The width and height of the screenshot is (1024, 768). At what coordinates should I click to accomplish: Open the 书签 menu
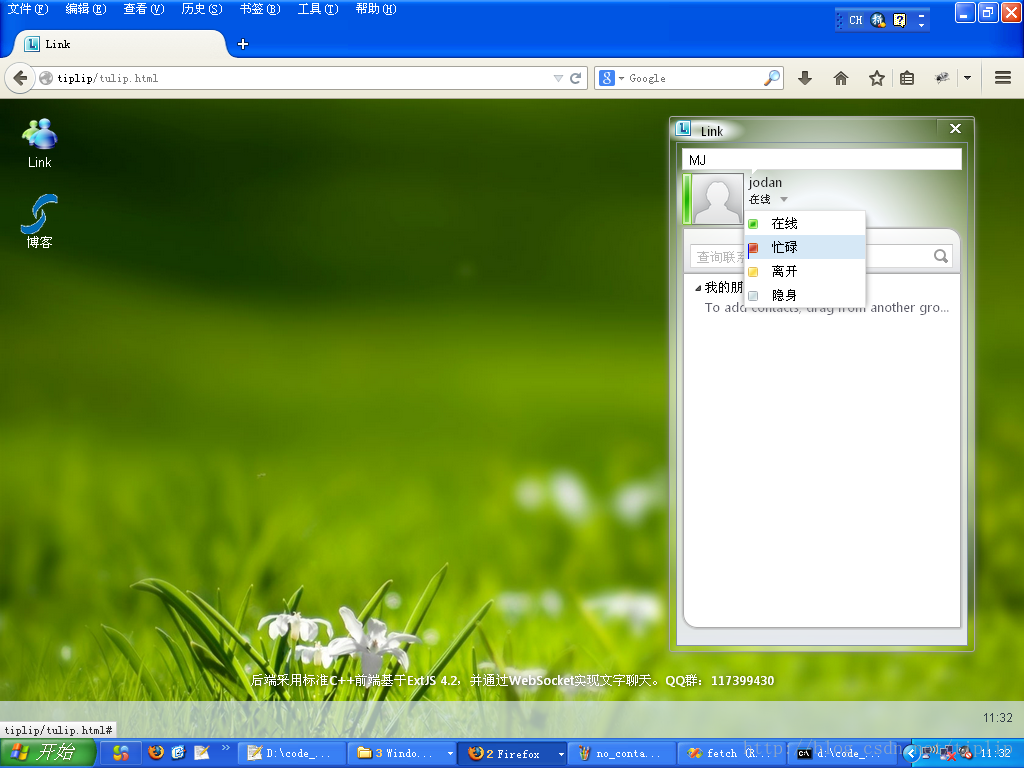pos(260,9)
